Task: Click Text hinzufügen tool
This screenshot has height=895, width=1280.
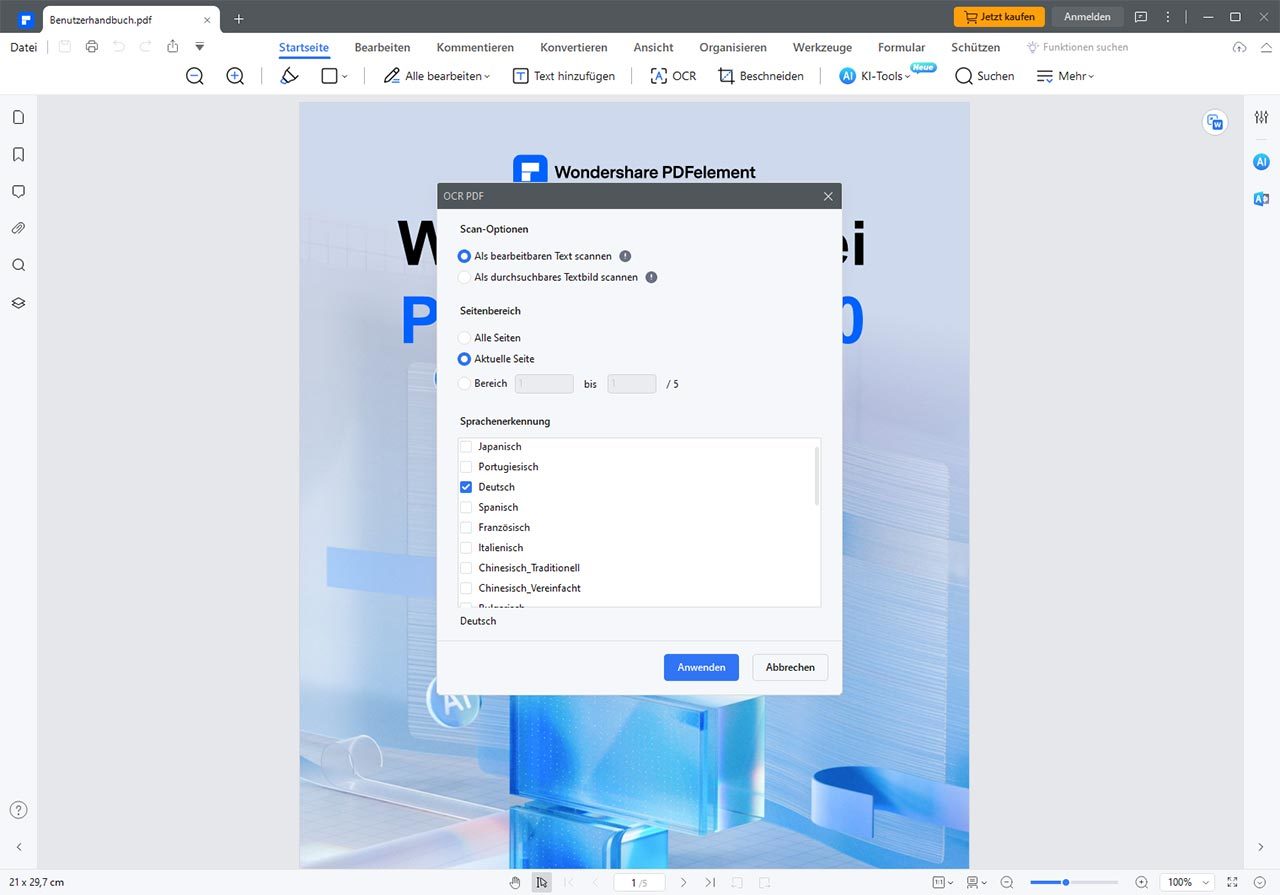Action: (x=564, y=76)
